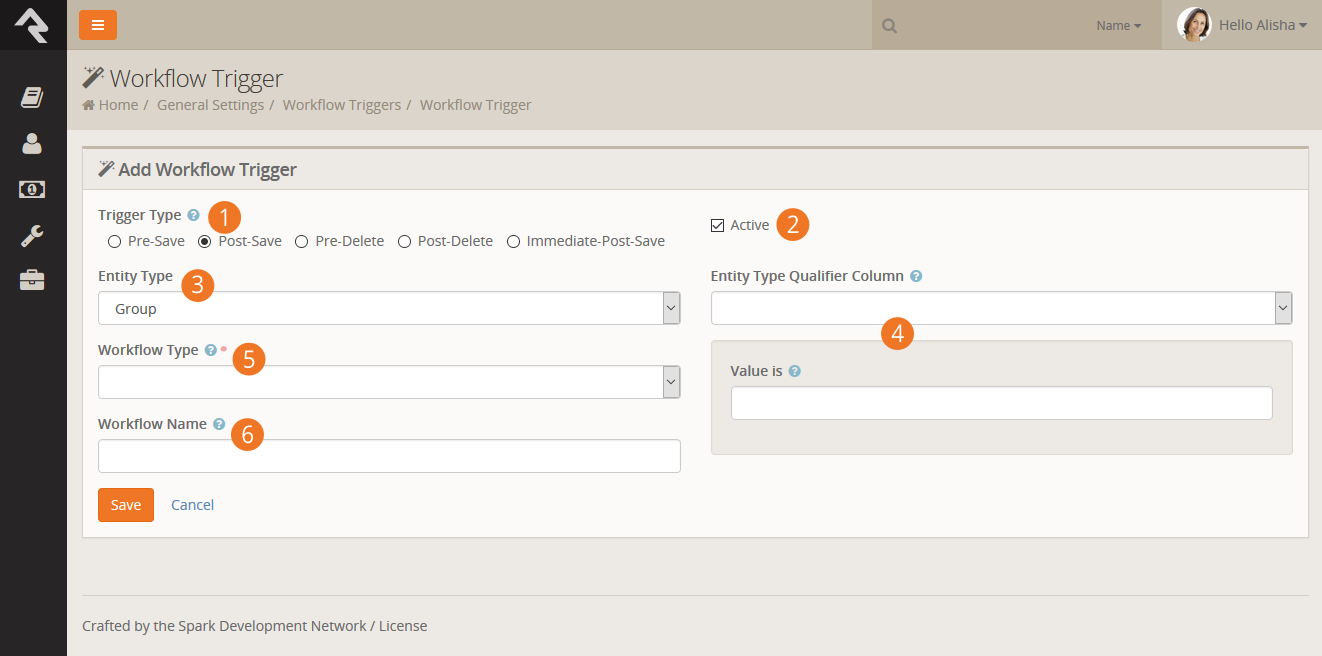Open the Workflow Type dropdown

click(x=389, y=382)
